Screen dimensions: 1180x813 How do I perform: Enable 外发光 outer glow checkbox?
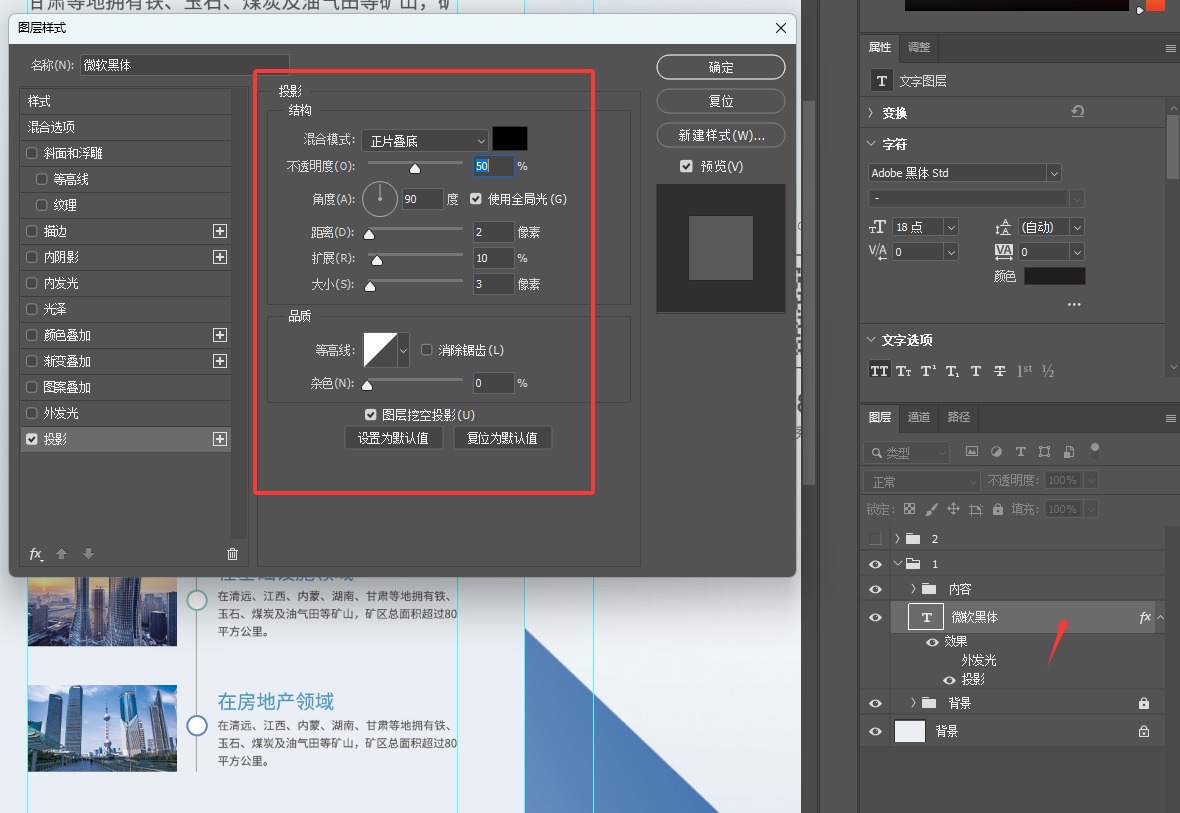[x=32, y=413]
